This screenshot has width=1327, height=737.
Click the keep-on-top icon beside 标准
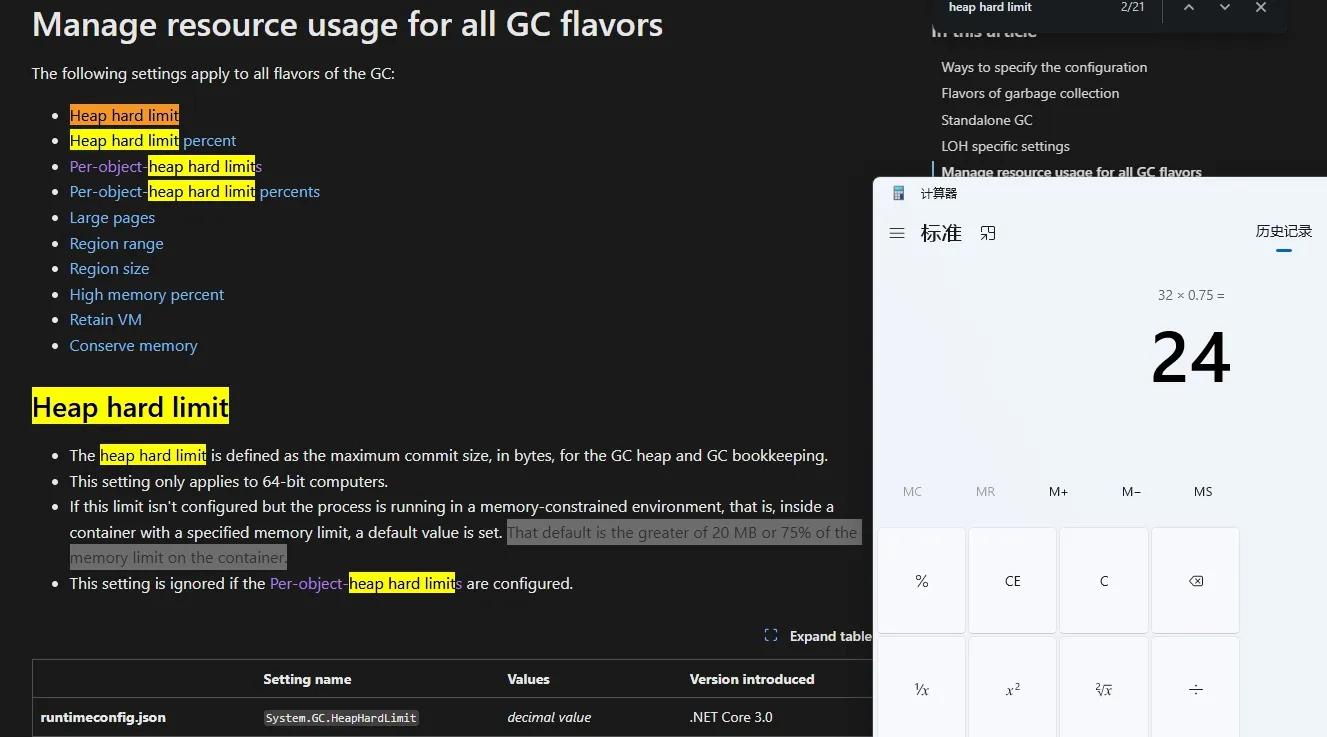pyautogui.click(x=988, y=233)
